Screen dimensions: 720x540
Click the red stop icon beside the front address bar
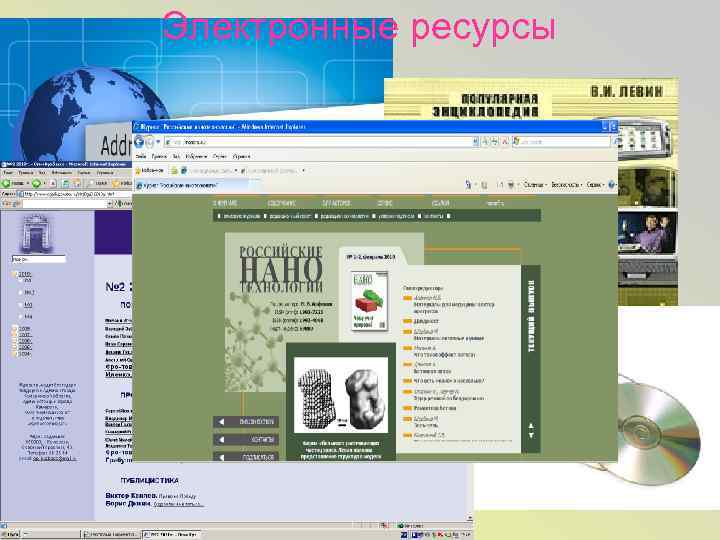[x=505, y=142]
